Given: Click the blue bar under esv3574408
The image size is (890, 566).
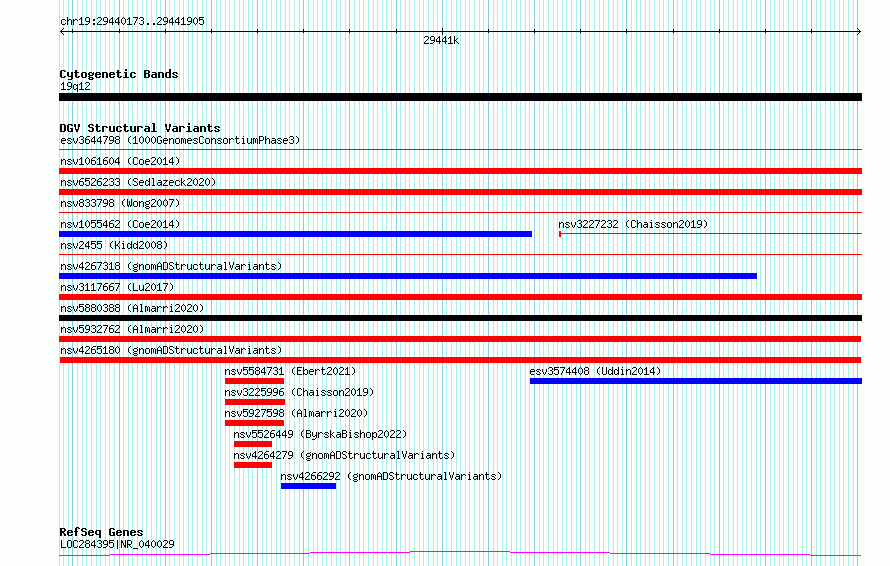Looking at the screenshot, I should 696,381.
